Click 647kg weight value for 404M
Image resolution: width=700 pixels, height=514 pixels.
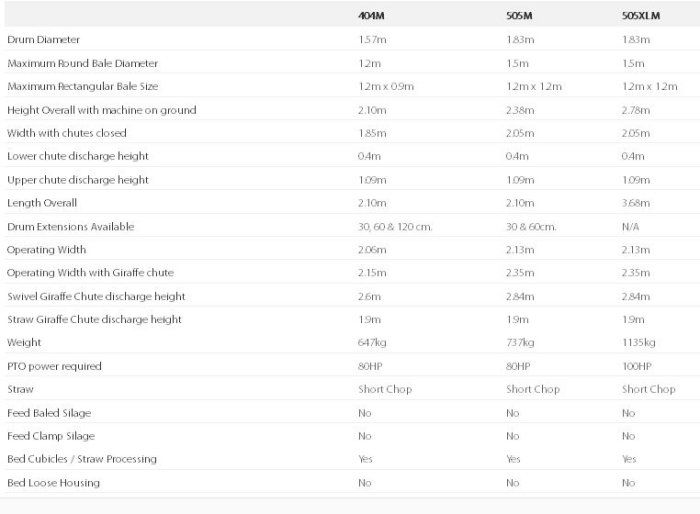point(371,343)
